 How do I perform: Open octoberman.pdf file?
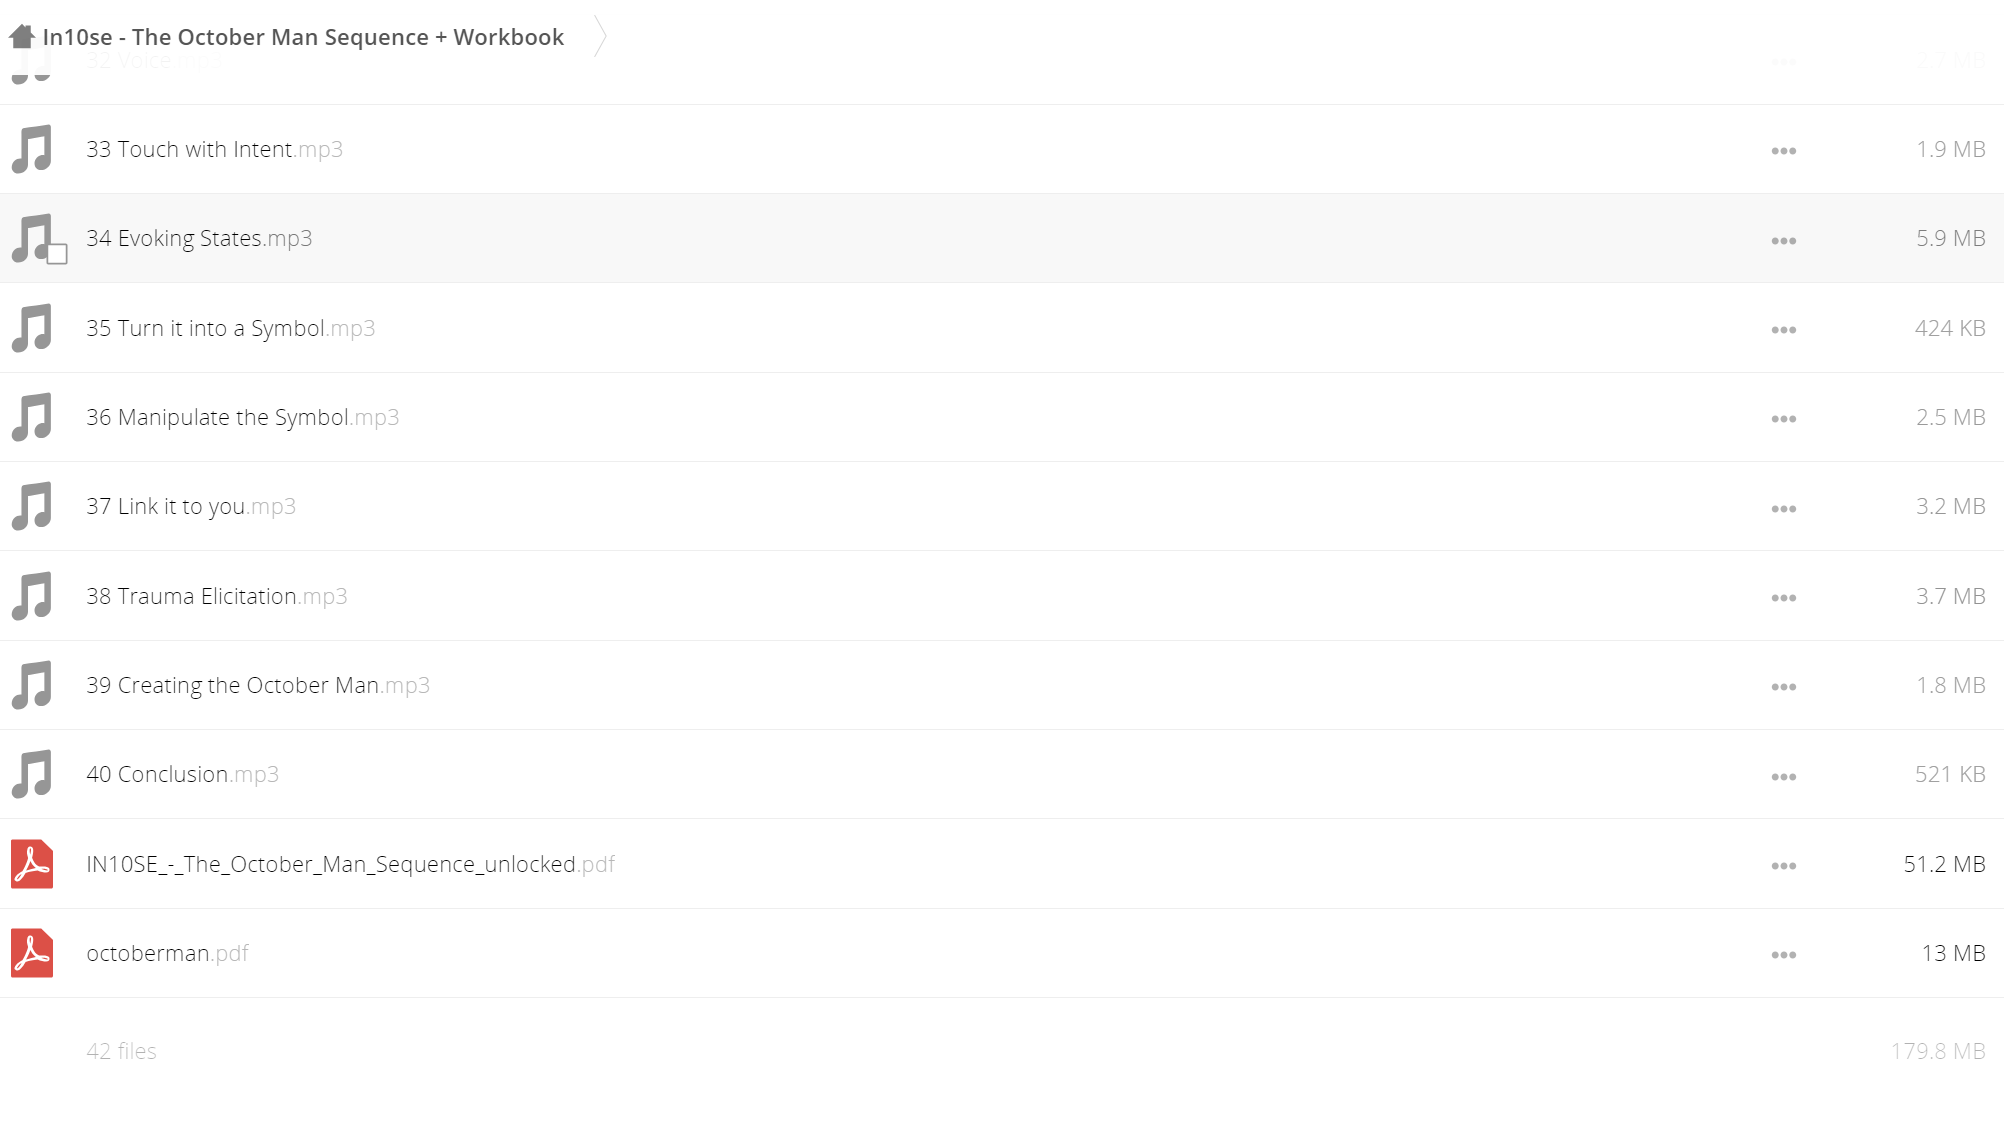click(167, 953)
